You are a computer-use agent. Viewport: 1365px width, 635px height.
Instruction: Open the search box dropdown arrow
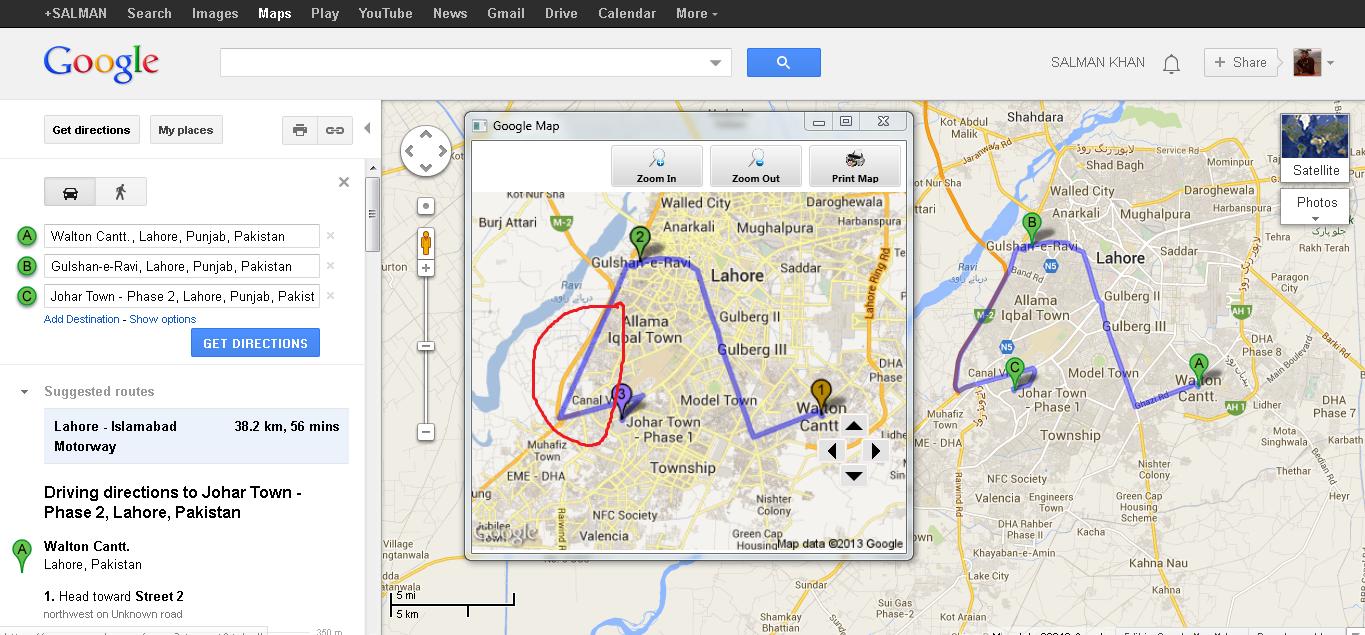(715, 63)
